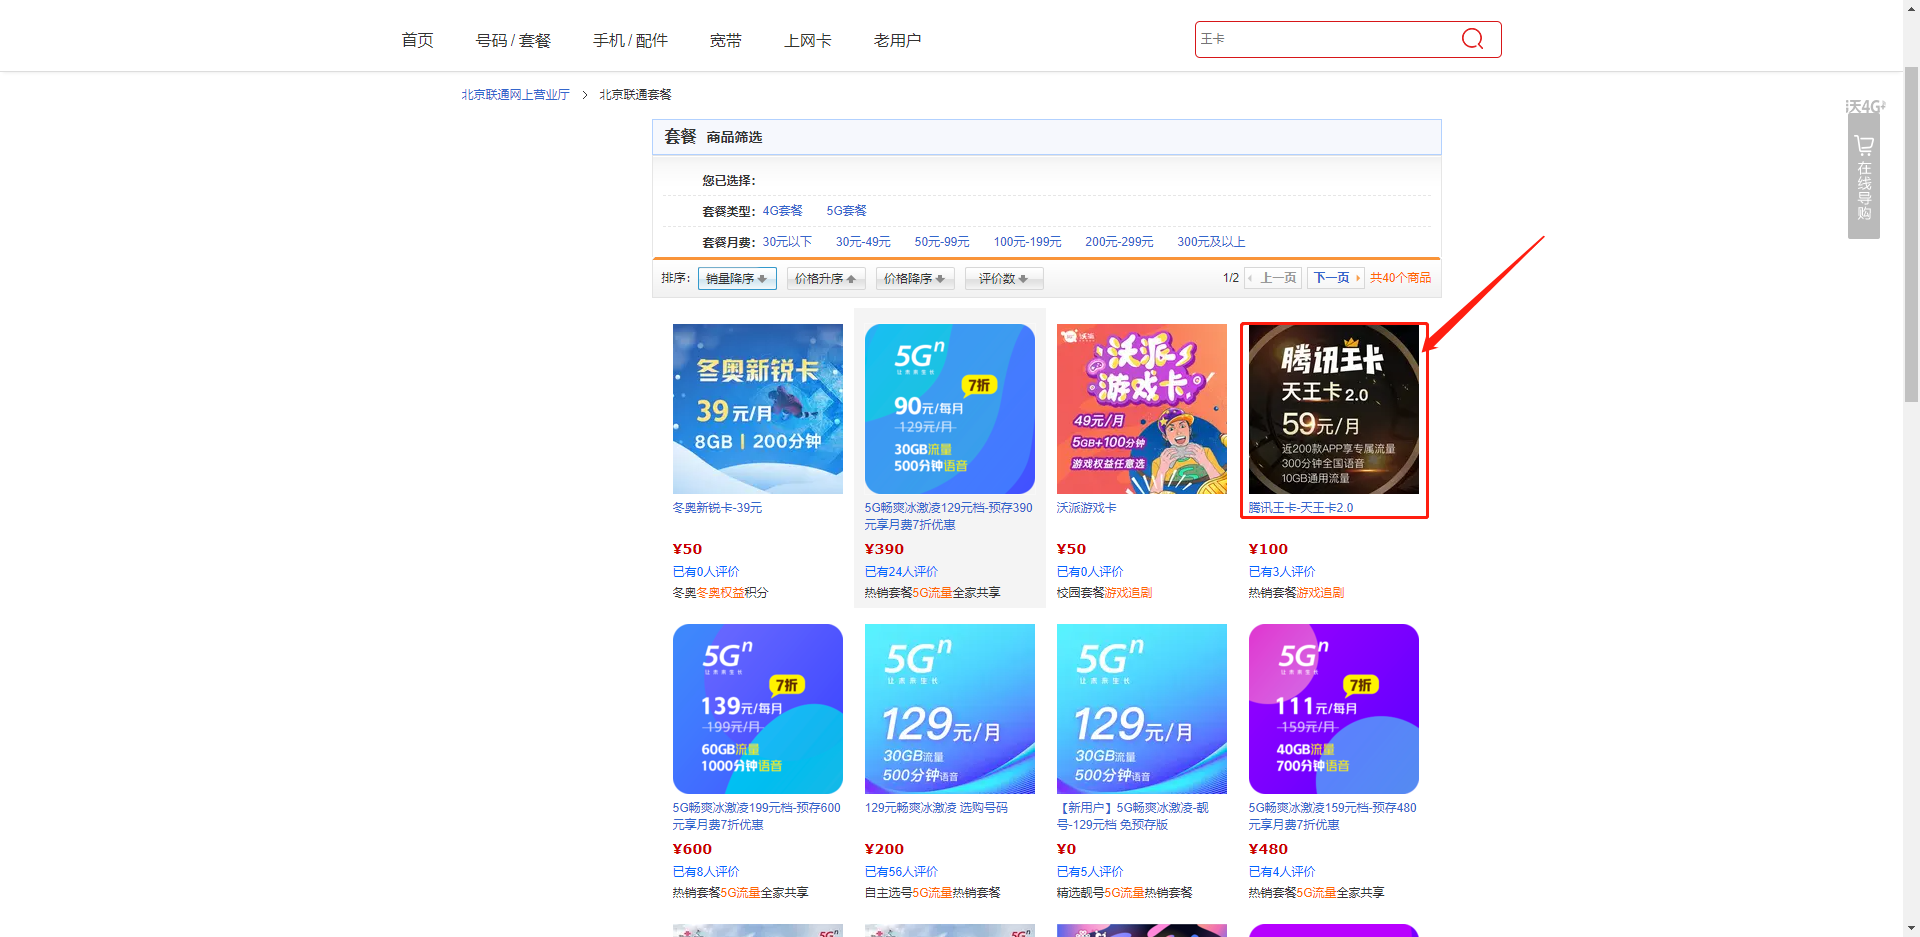The image size is (1920, 937).
Task: Open 5G畅爽冰激凌129元档-预存390 title link
Action: coord(949,516)
